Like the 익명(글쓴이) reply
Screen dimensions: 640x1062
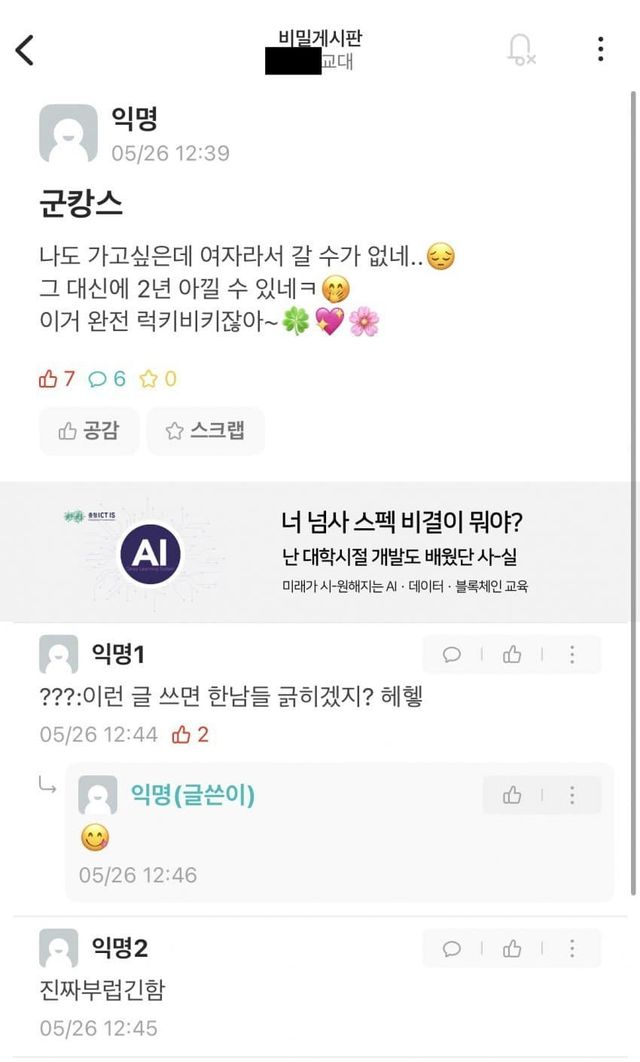pos(512,795)
